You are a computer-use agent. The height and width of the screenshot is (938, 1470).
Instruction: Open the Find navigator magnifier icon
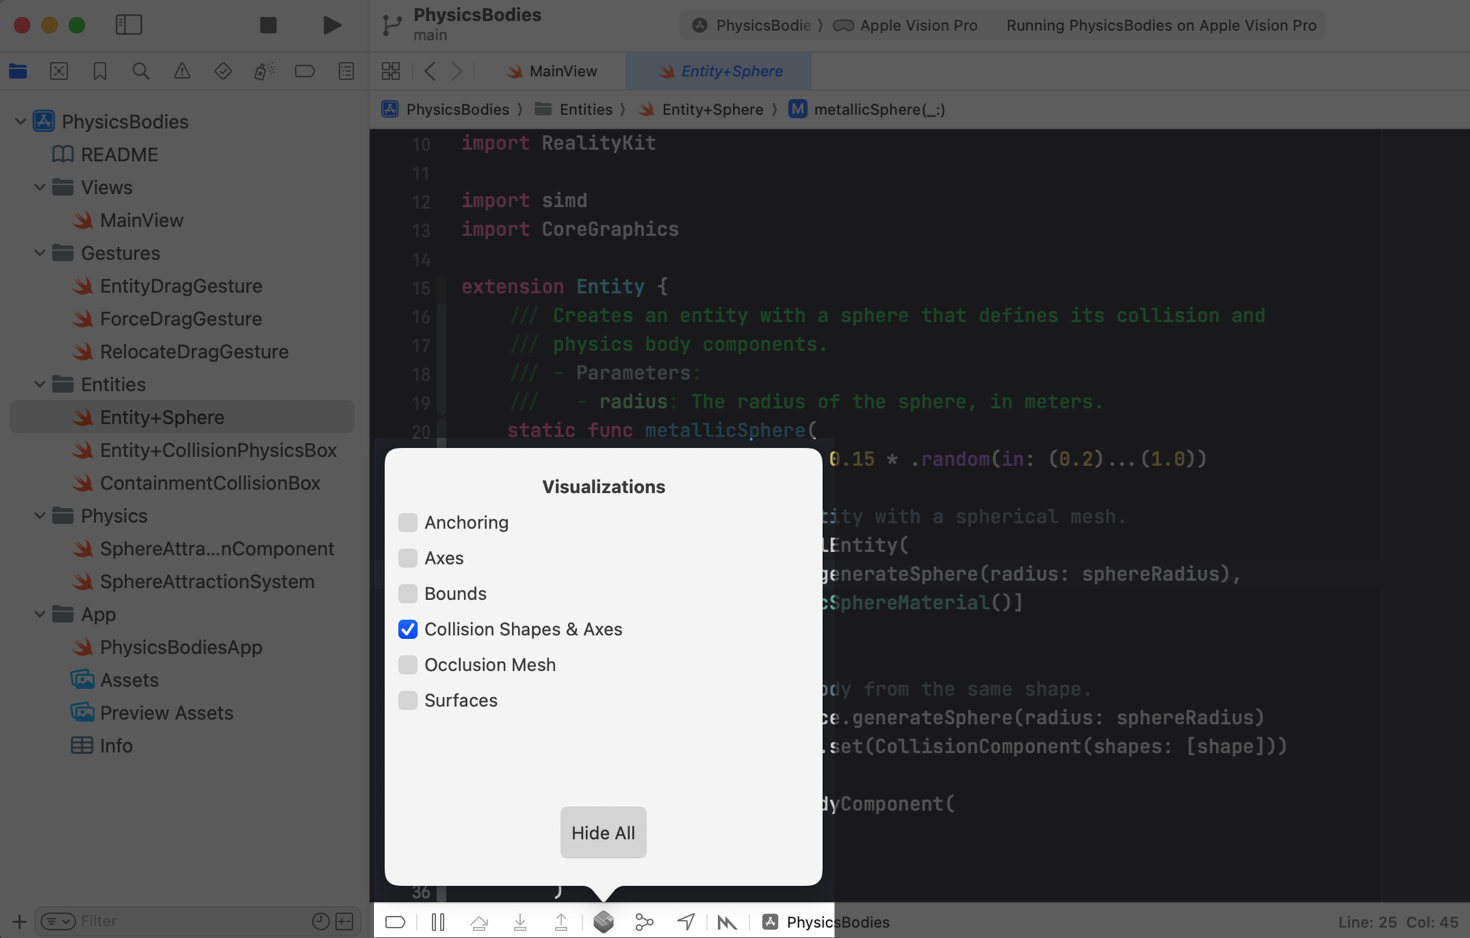click(x=141, y=71)
